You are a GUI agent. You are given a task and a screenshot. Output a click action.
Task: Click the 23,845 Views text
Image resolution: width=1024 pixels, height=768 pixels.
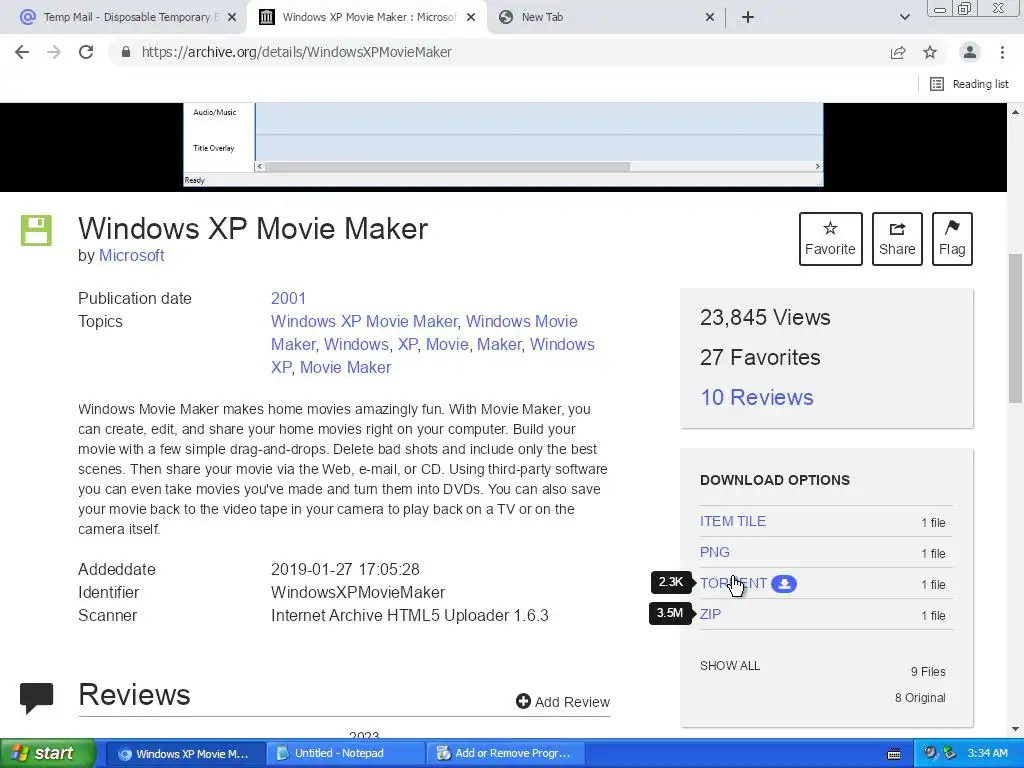(x=765, y=317)
